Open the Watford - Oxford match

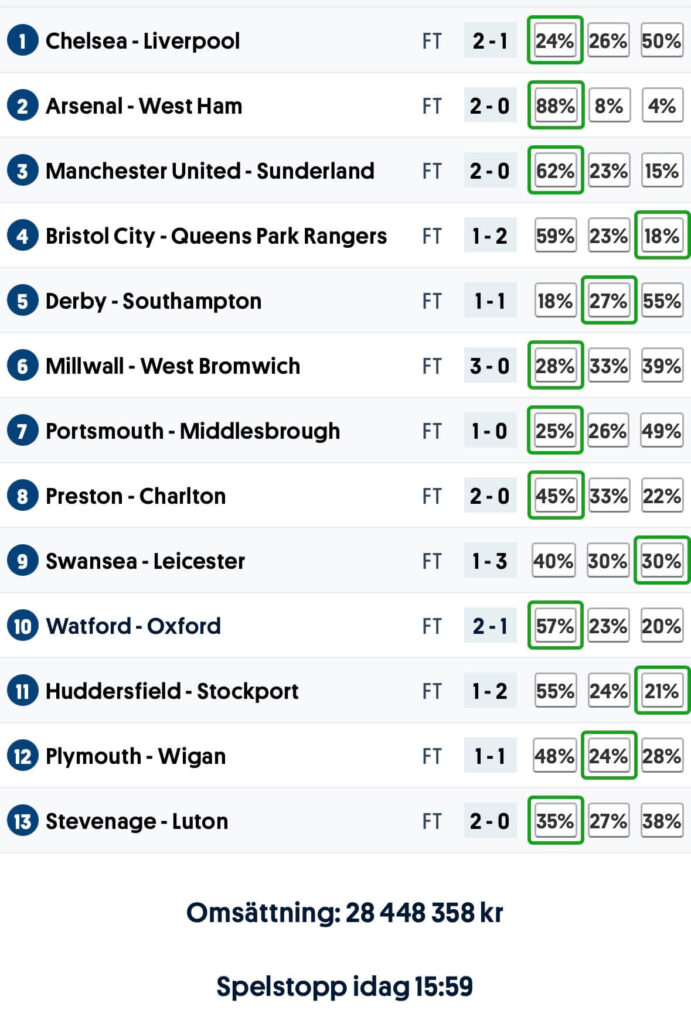[133, 626]
